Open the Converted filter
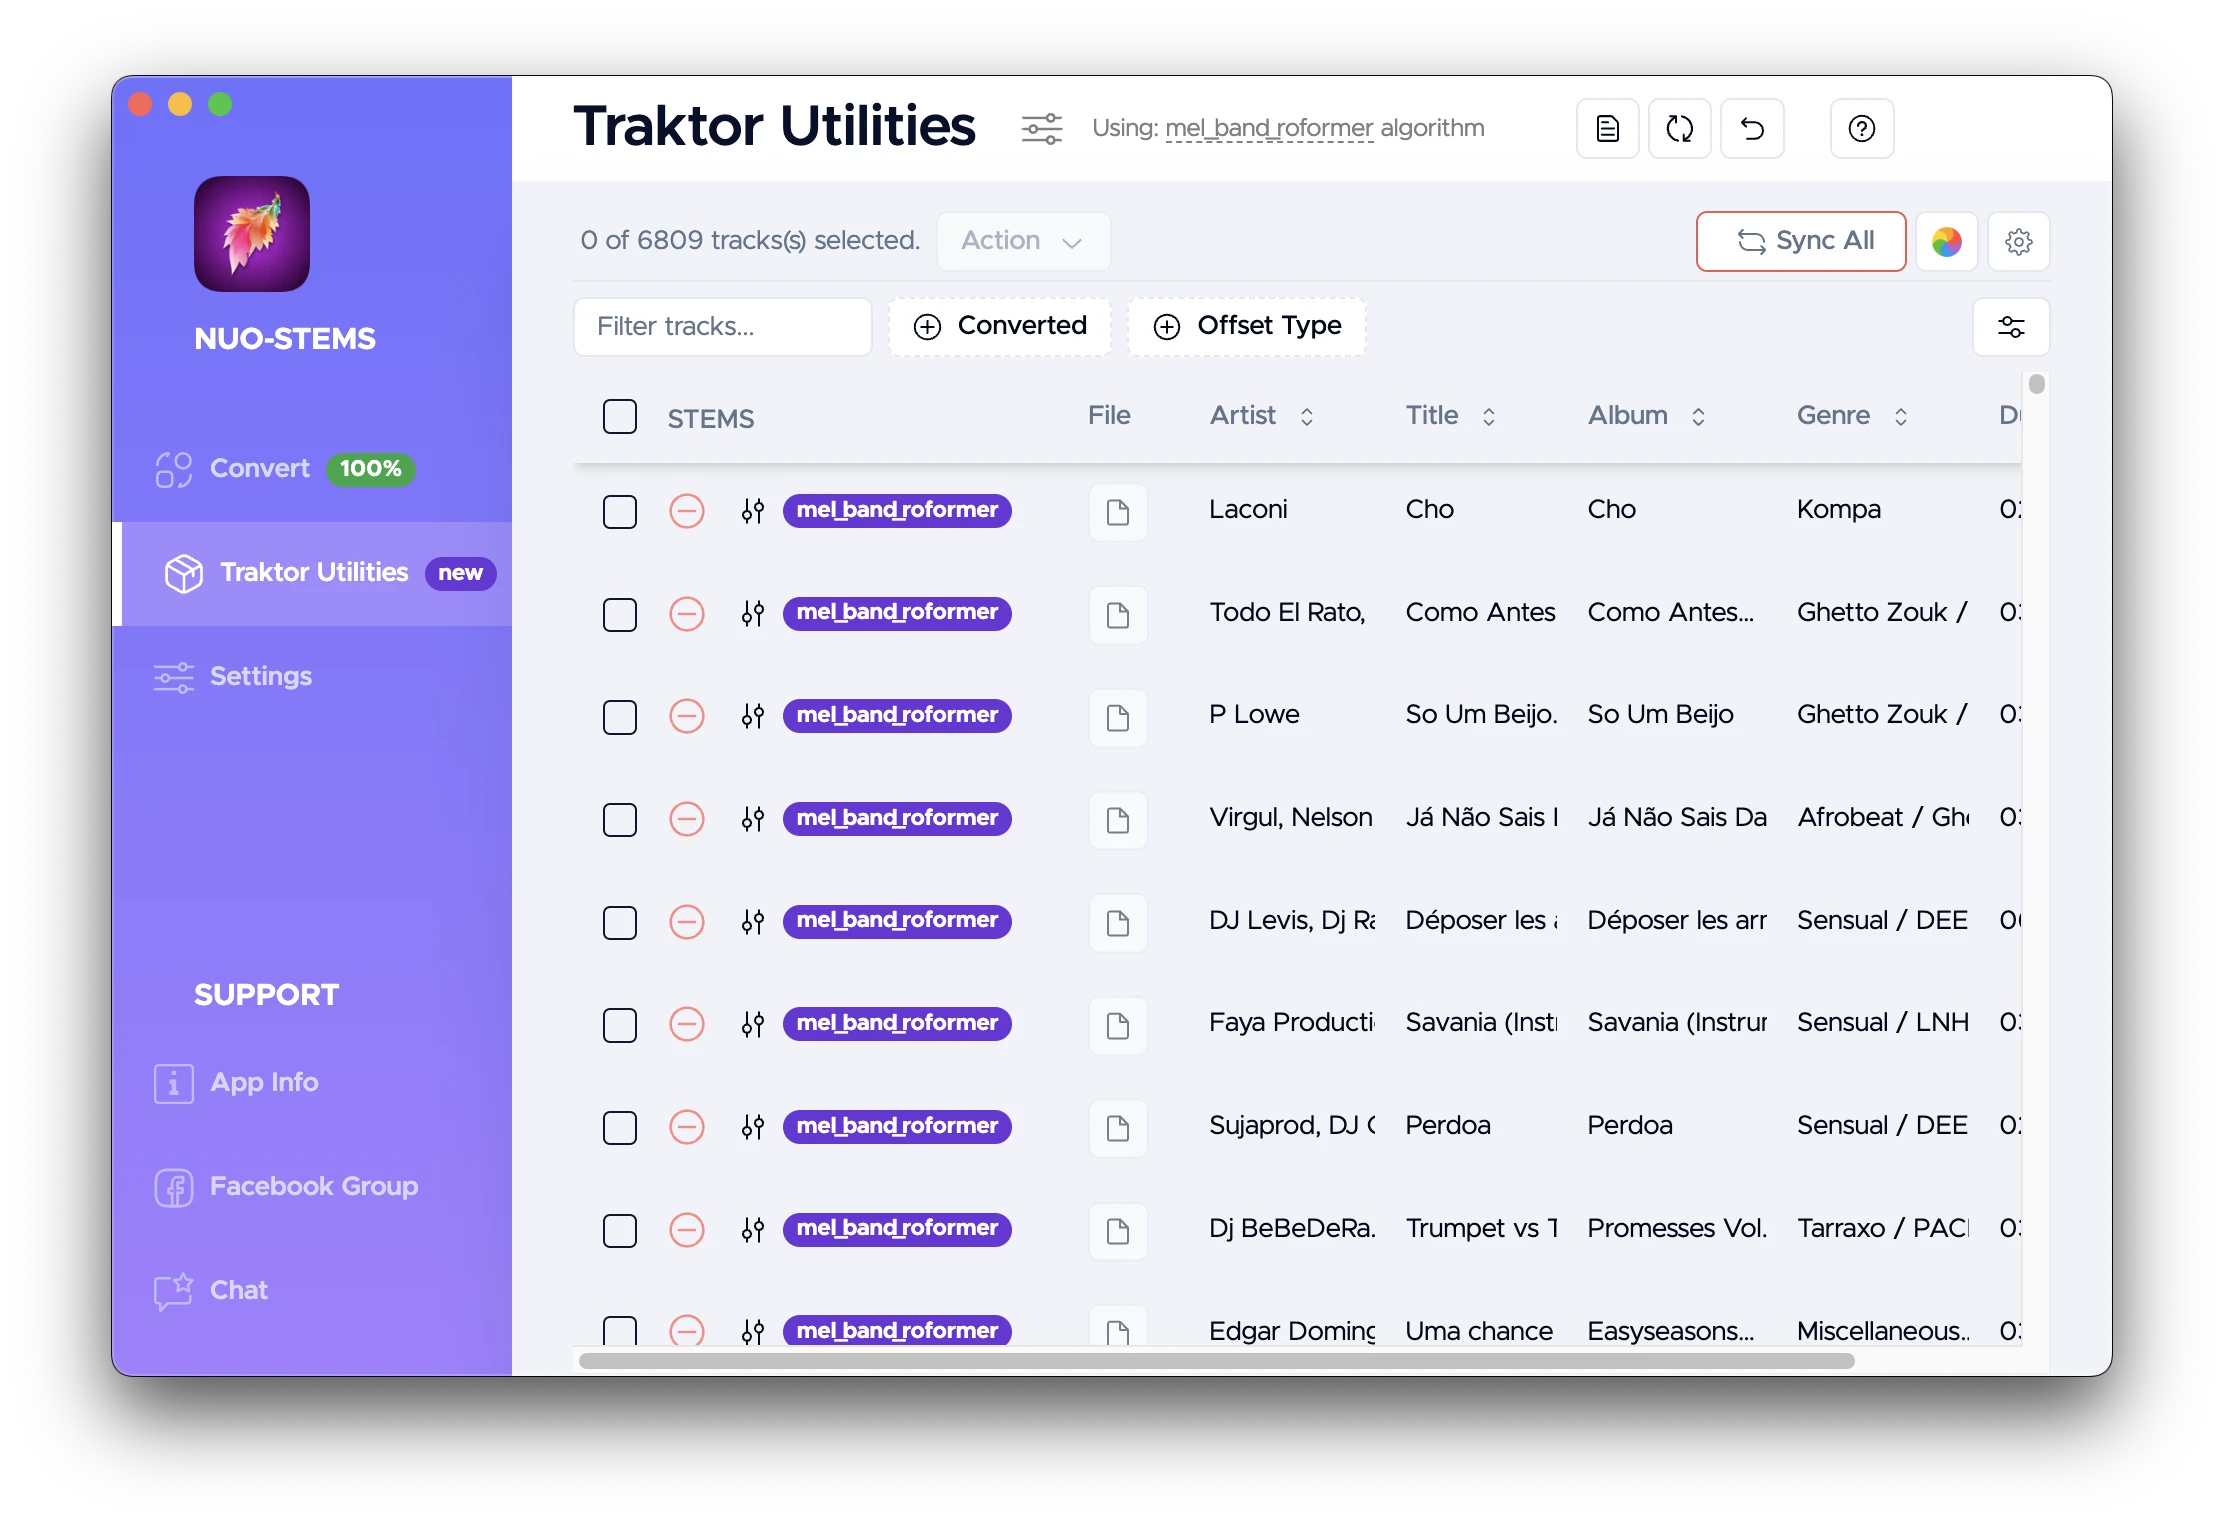2224x1524 pixels. pos(1000,327)
